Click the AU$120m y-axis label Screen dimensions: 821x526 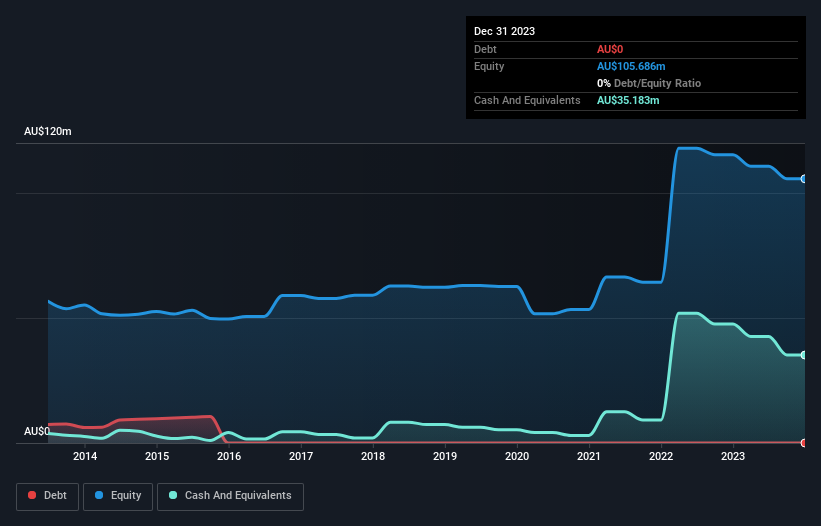[x=48, y=131]
